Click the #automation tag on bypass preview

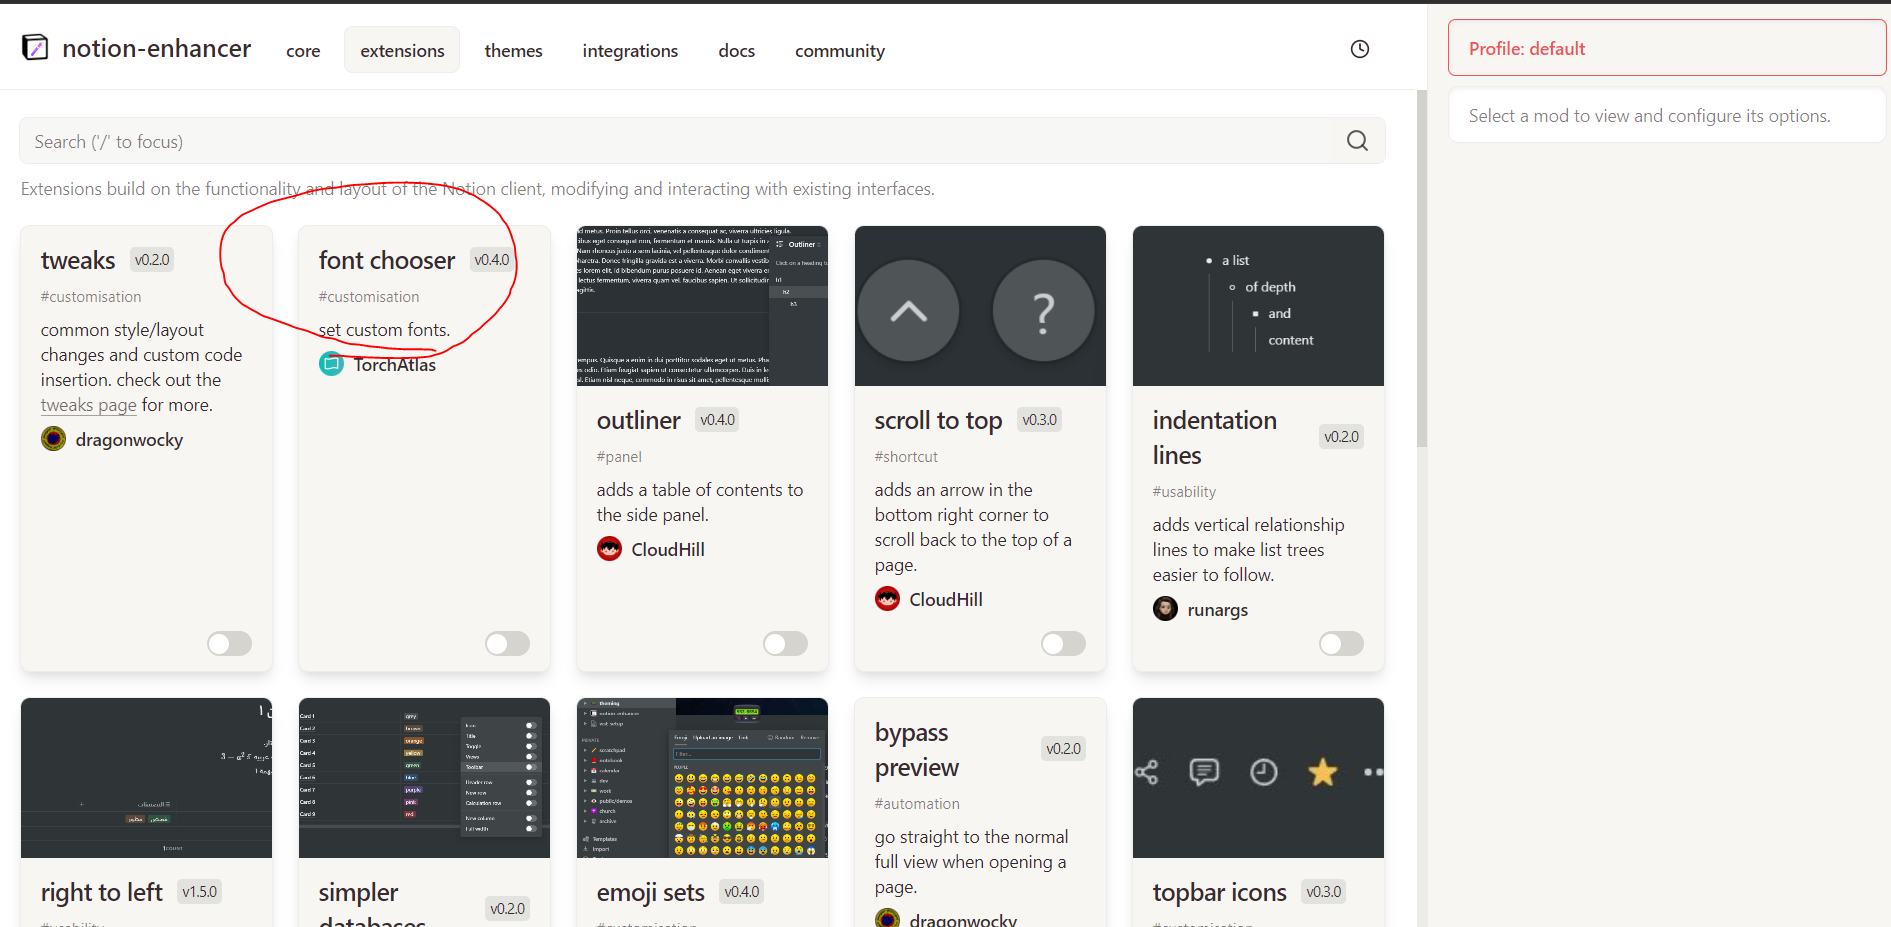[917, 804]
